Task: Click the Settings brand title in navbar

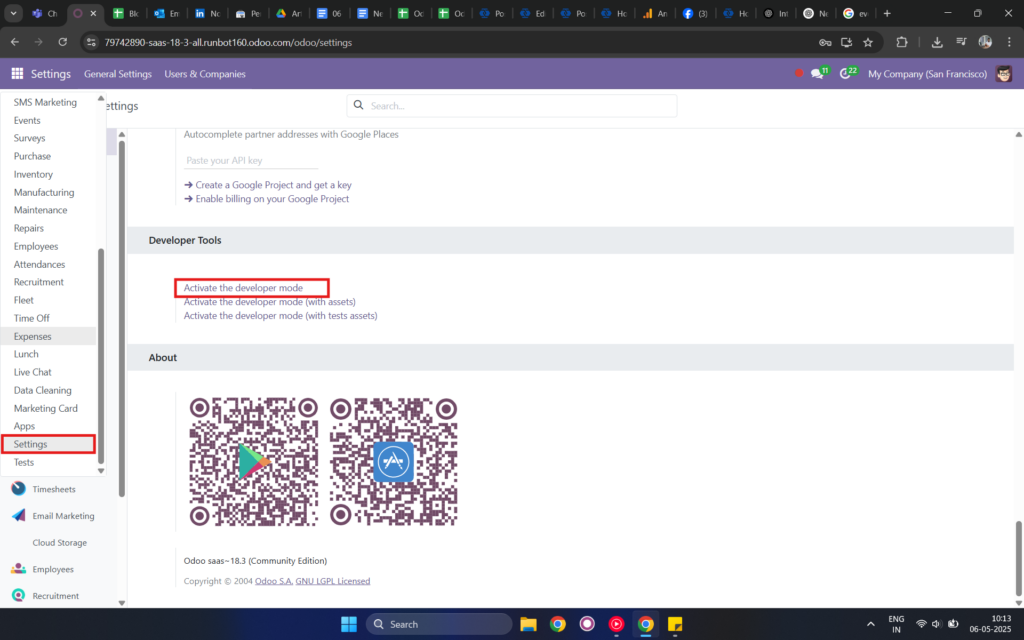Action: point(50,74)
